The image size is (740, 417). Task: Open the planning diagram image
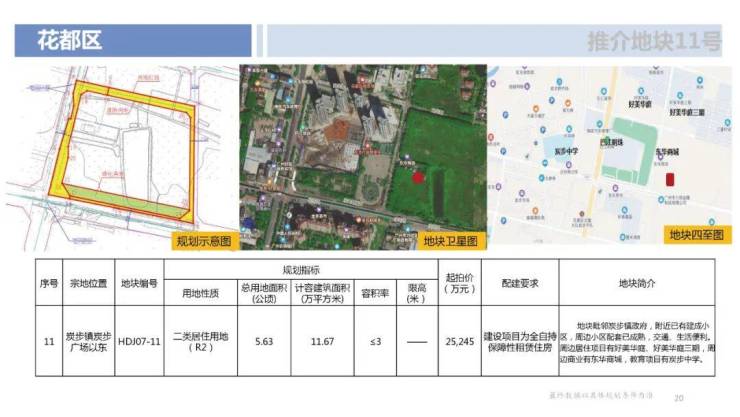(x=122, y=158)
